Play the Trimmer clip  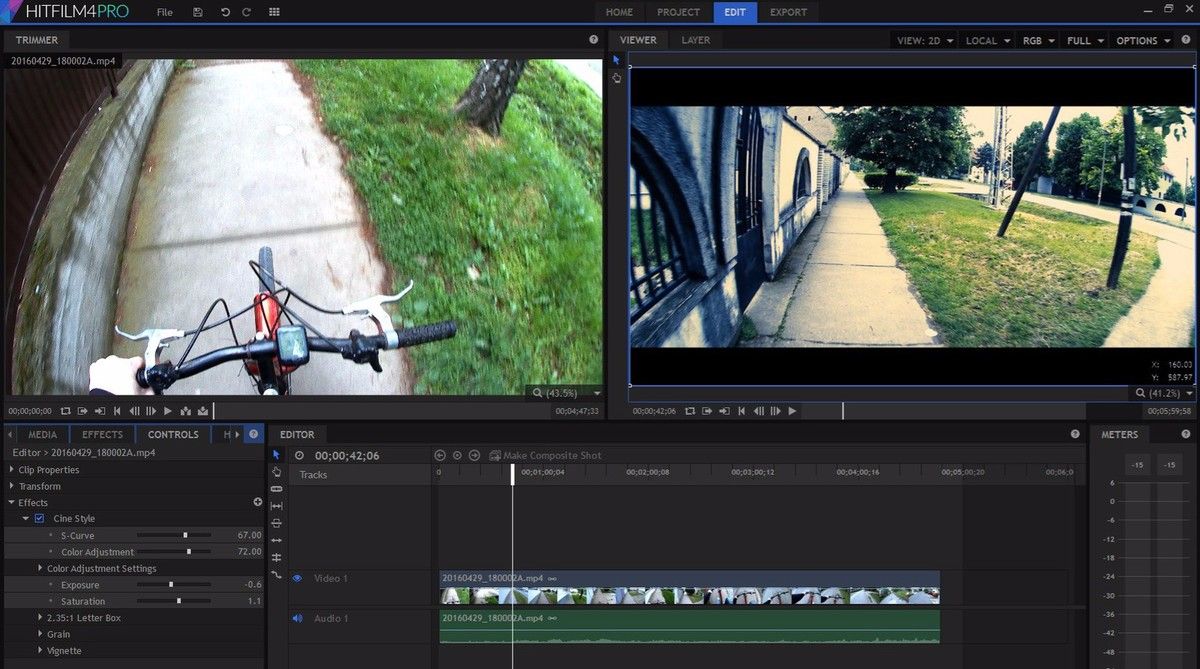click(x=168, y=411)
